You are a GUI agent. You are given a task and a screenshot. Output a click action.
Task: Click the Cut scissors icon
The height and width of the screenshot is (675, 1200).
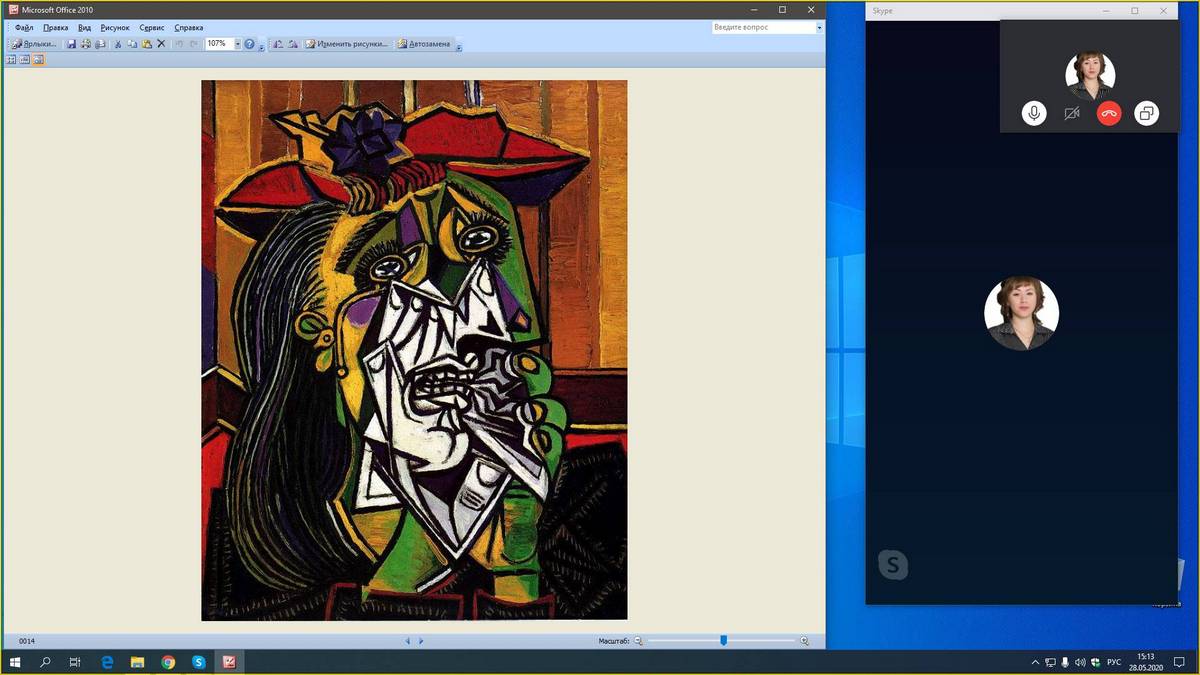(118, 44)
